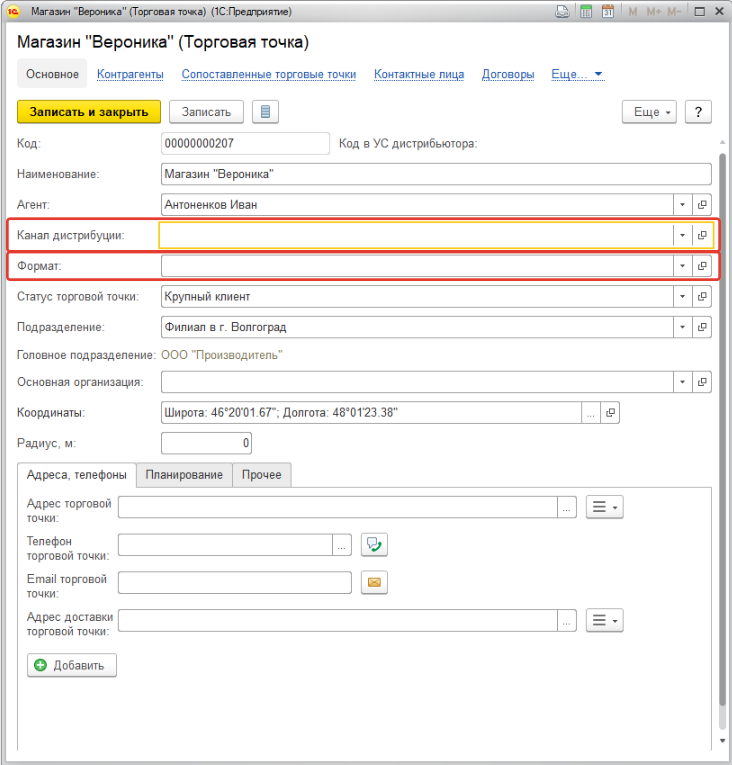
Task: Open the Контактные лица link
Action: 419,74
